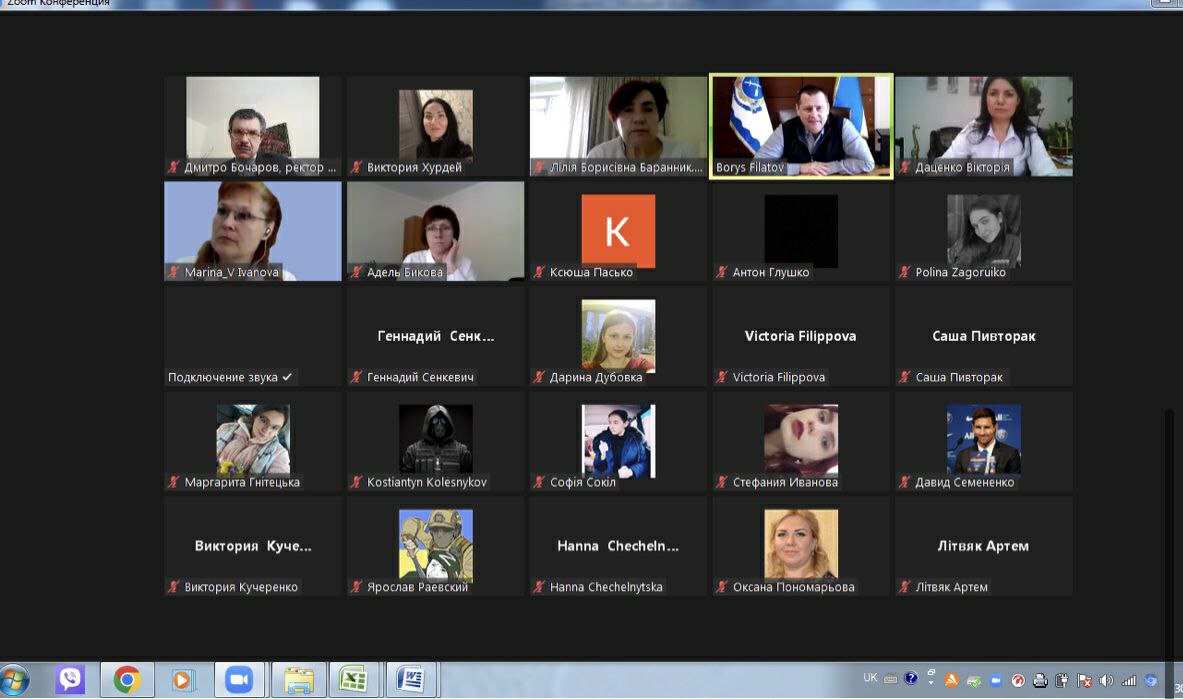Screen dimensions: 1183x699
Task: Click Стефания Иванова's profile picture
Action: click(x=801, y=440)
